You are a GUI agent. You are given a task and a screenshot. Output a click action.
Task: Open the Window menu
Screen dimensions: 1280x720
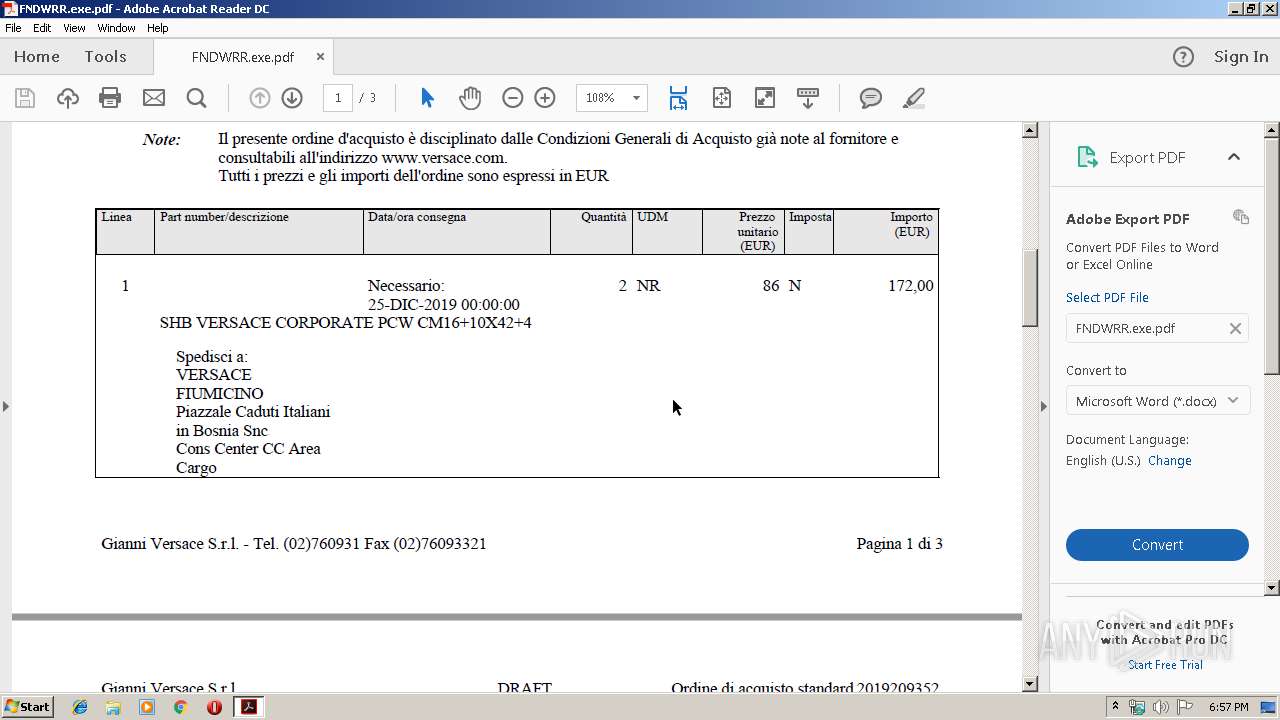point(116,28)
